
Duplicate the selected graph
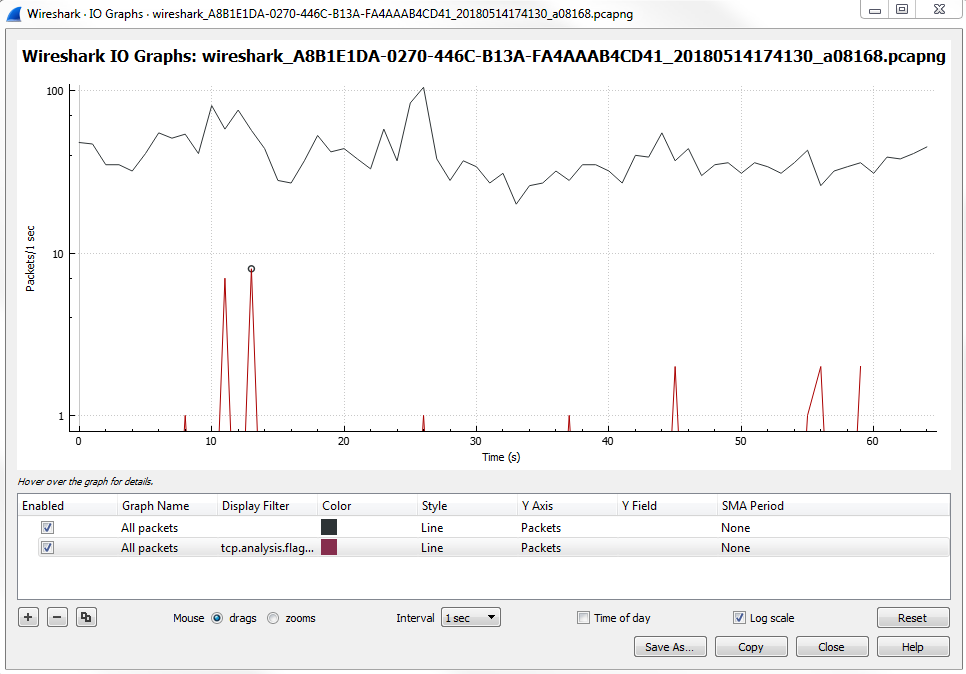(86, 617)
